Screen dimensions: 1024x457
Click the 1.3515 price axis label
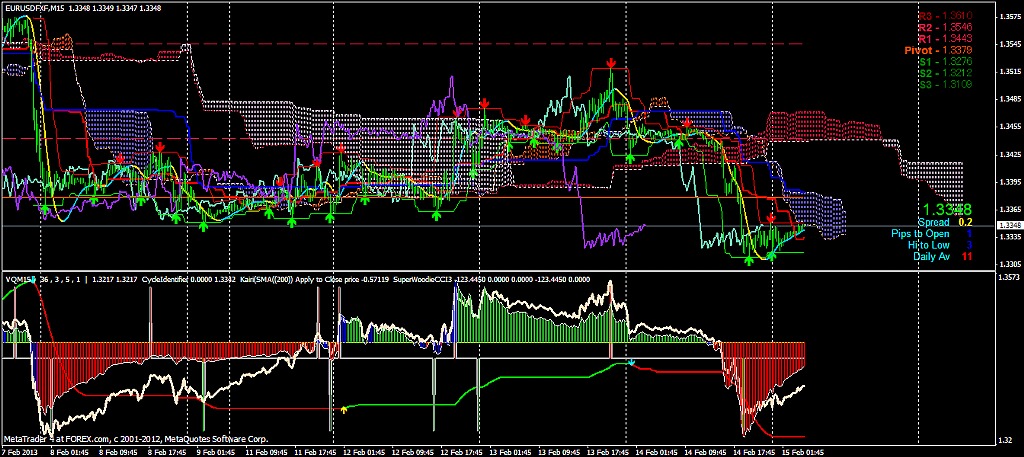(1009, 72)
